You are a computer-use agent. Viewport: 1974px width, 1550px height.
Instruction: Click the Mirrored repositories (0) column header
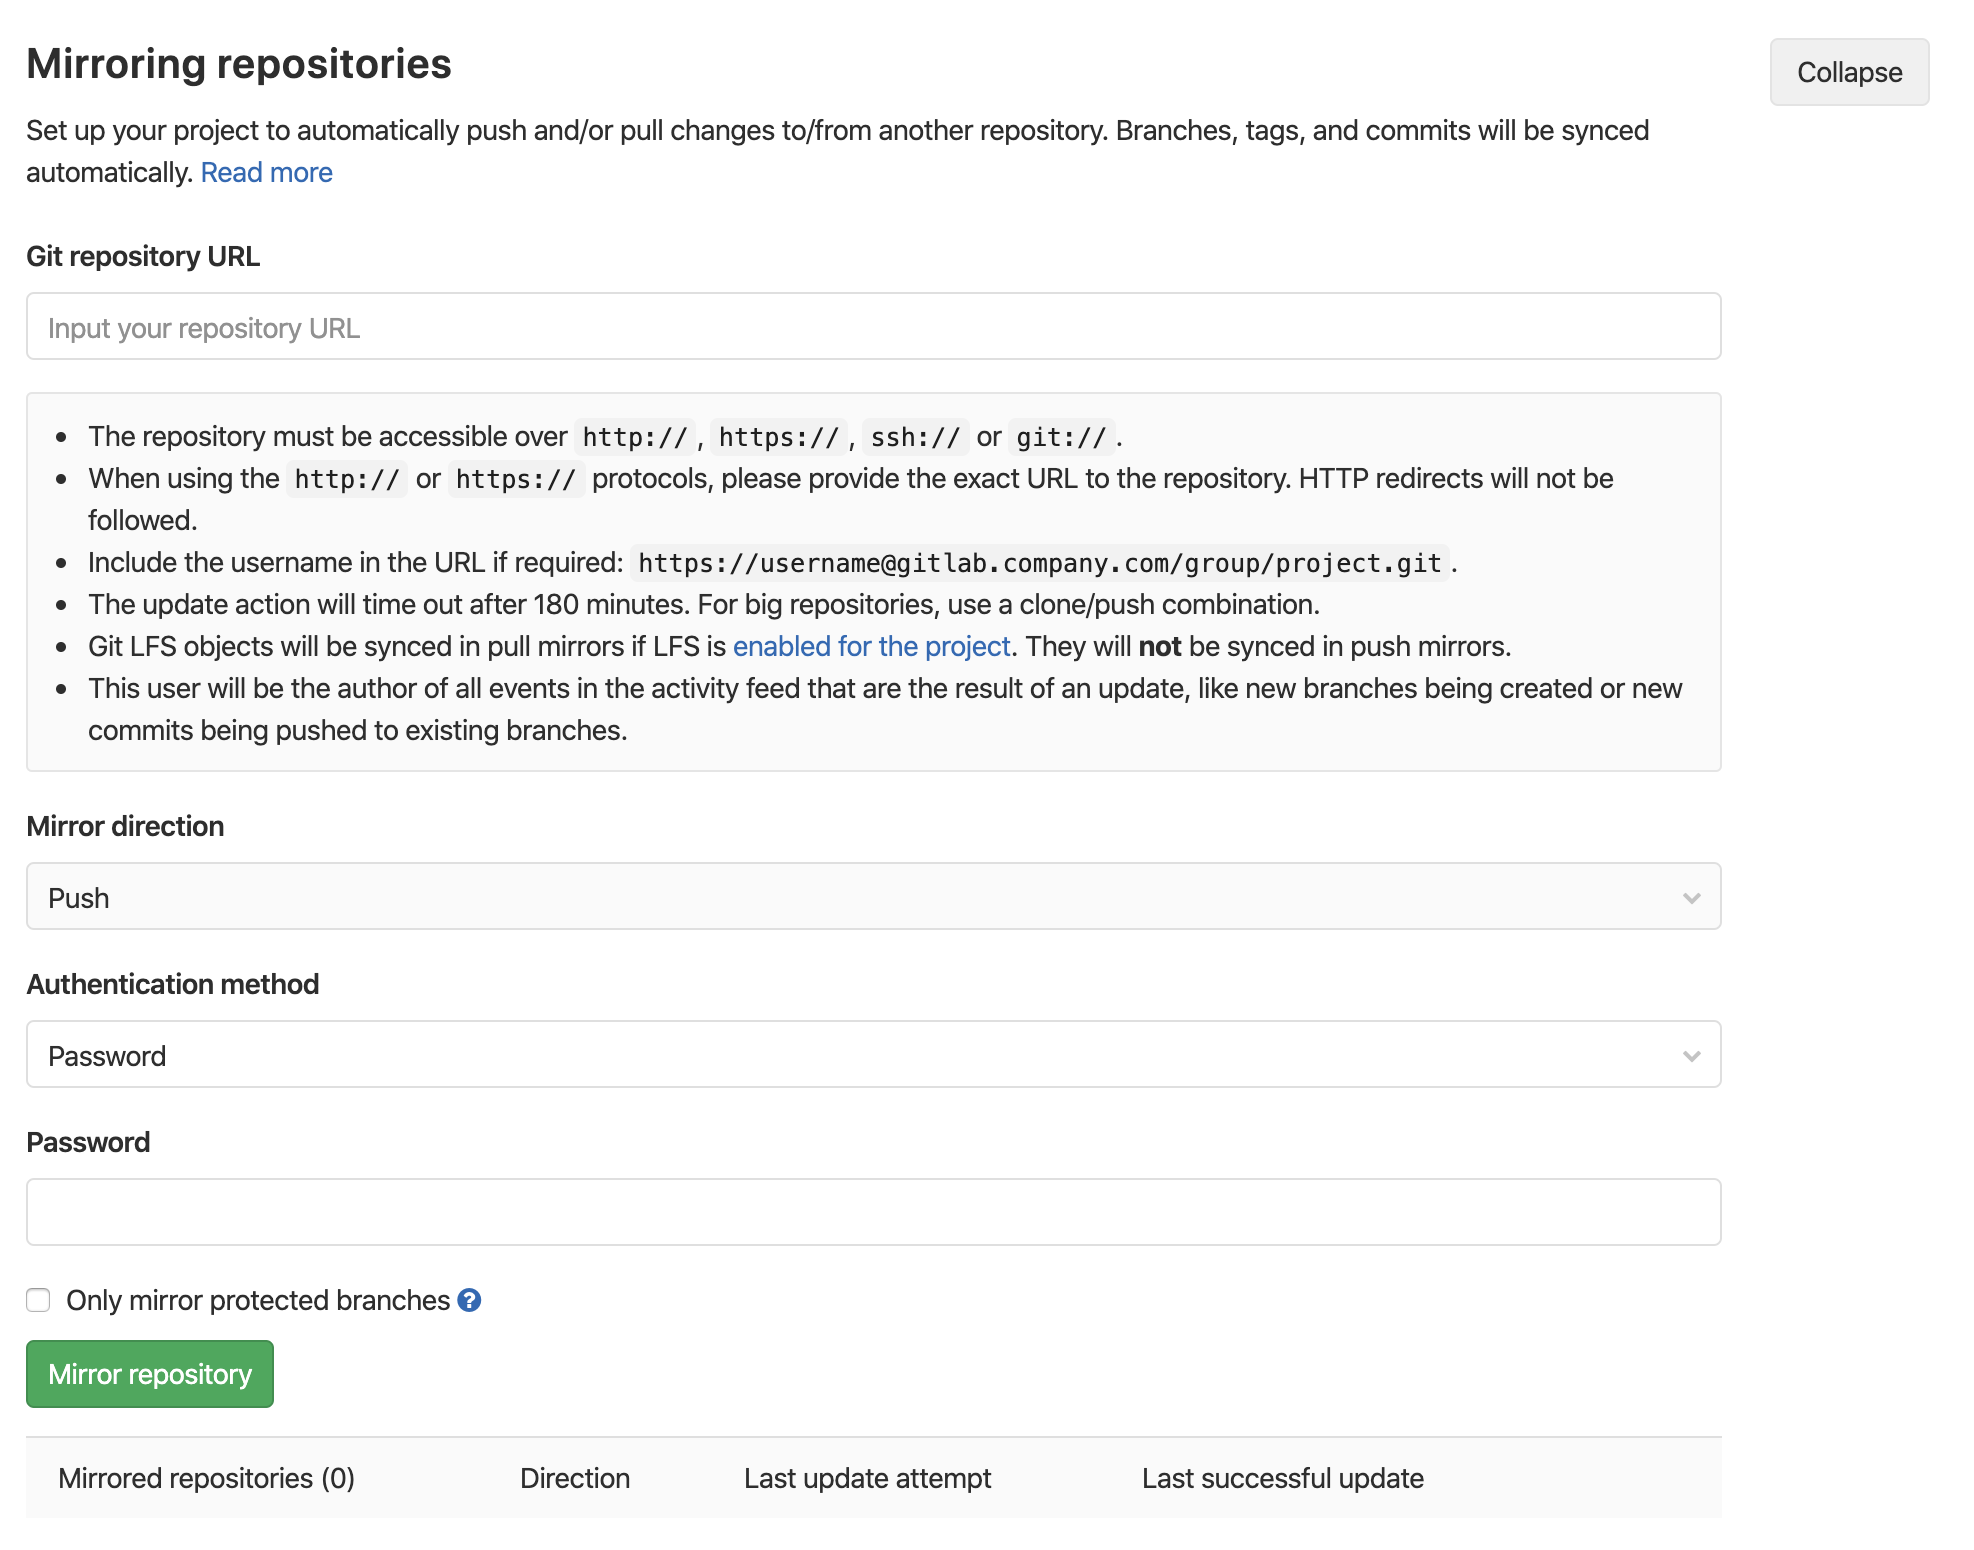pyautogui.click(x=206, y=1478)
